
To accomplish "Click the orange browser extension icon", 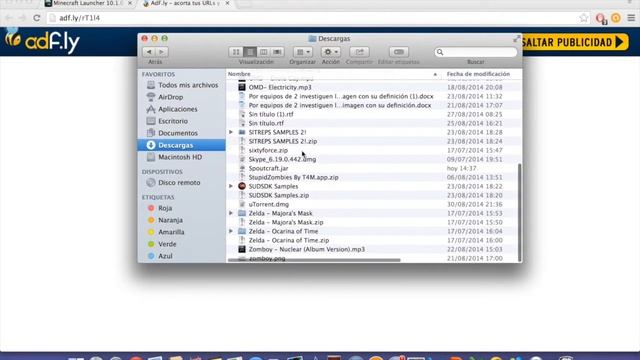I will click(x=616, y=18).
